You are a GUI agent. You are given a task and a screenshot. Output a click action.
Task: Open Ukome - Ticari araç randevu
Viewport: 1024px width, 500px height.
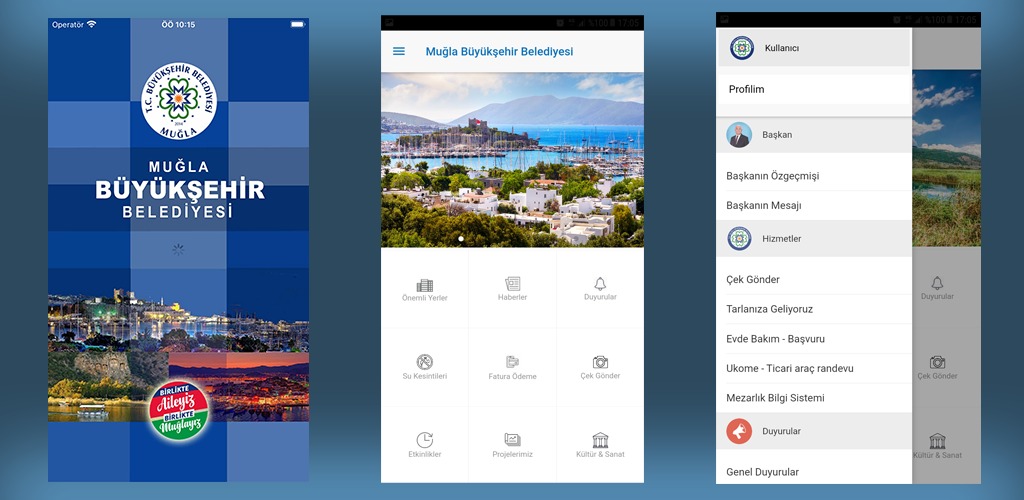814,369
